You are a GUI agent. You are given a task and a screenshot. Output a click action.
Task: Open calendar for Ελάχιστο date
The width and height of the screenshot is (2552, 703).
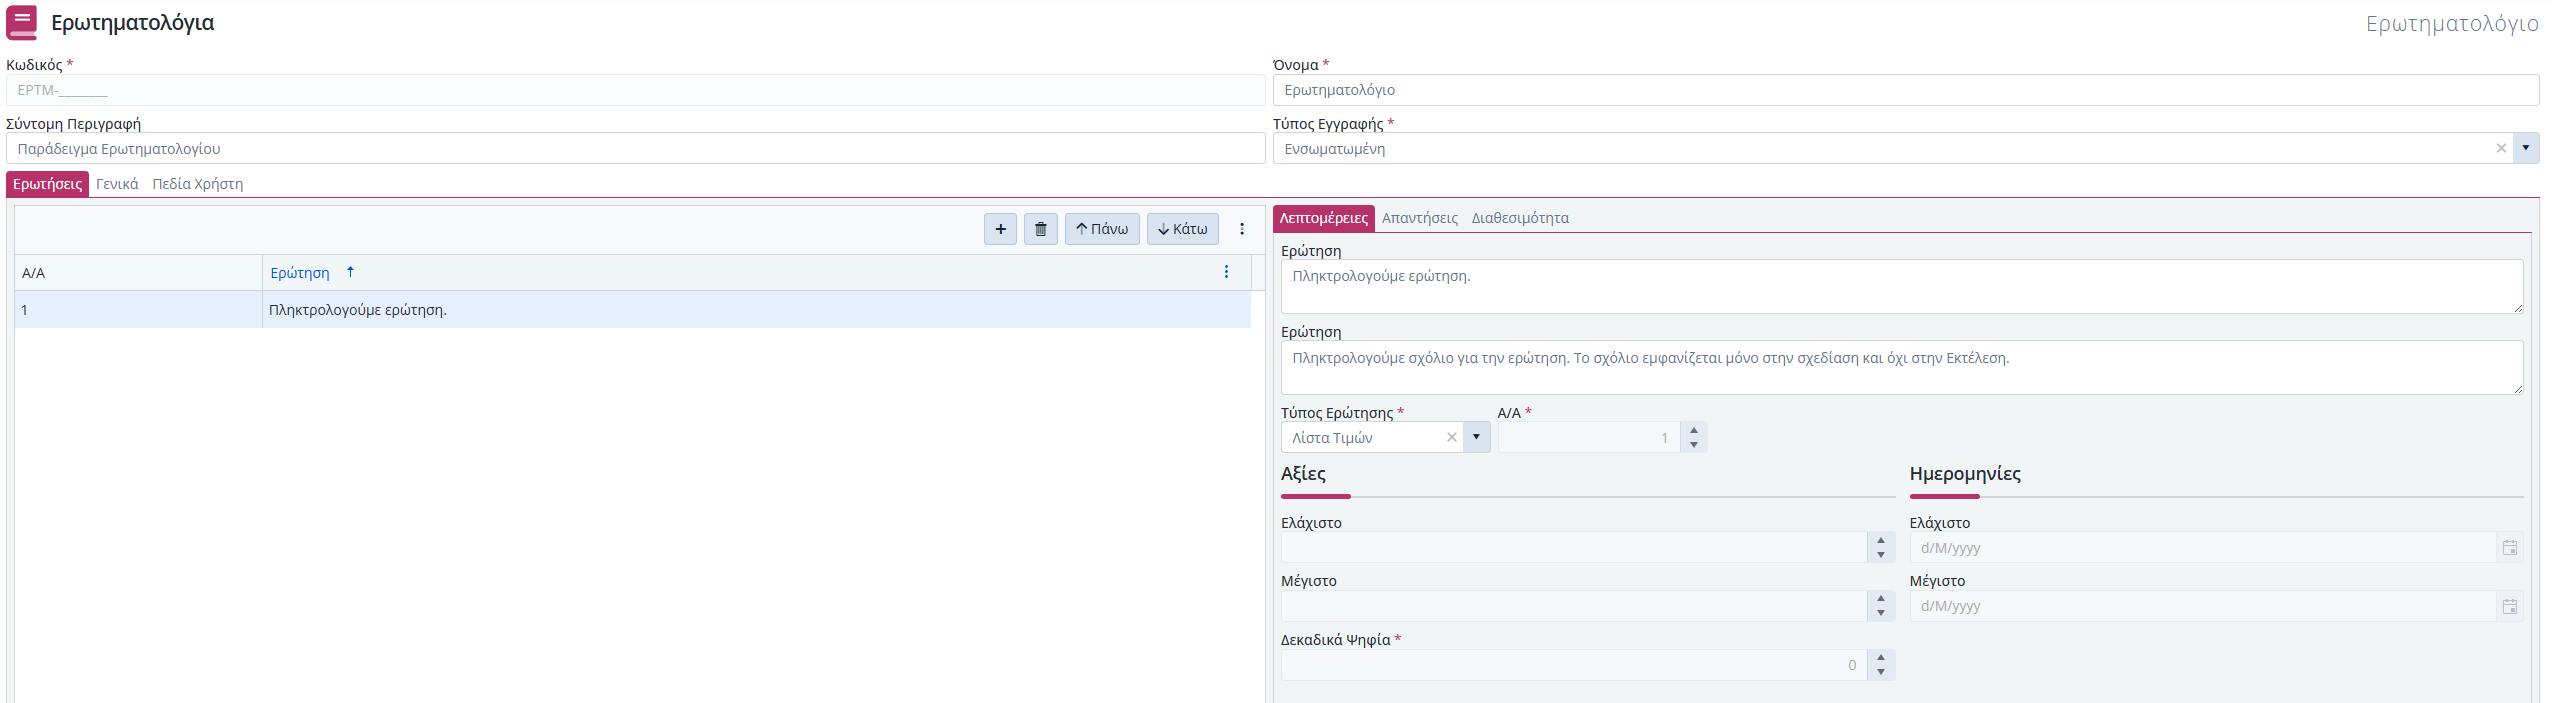point(2509,548)
